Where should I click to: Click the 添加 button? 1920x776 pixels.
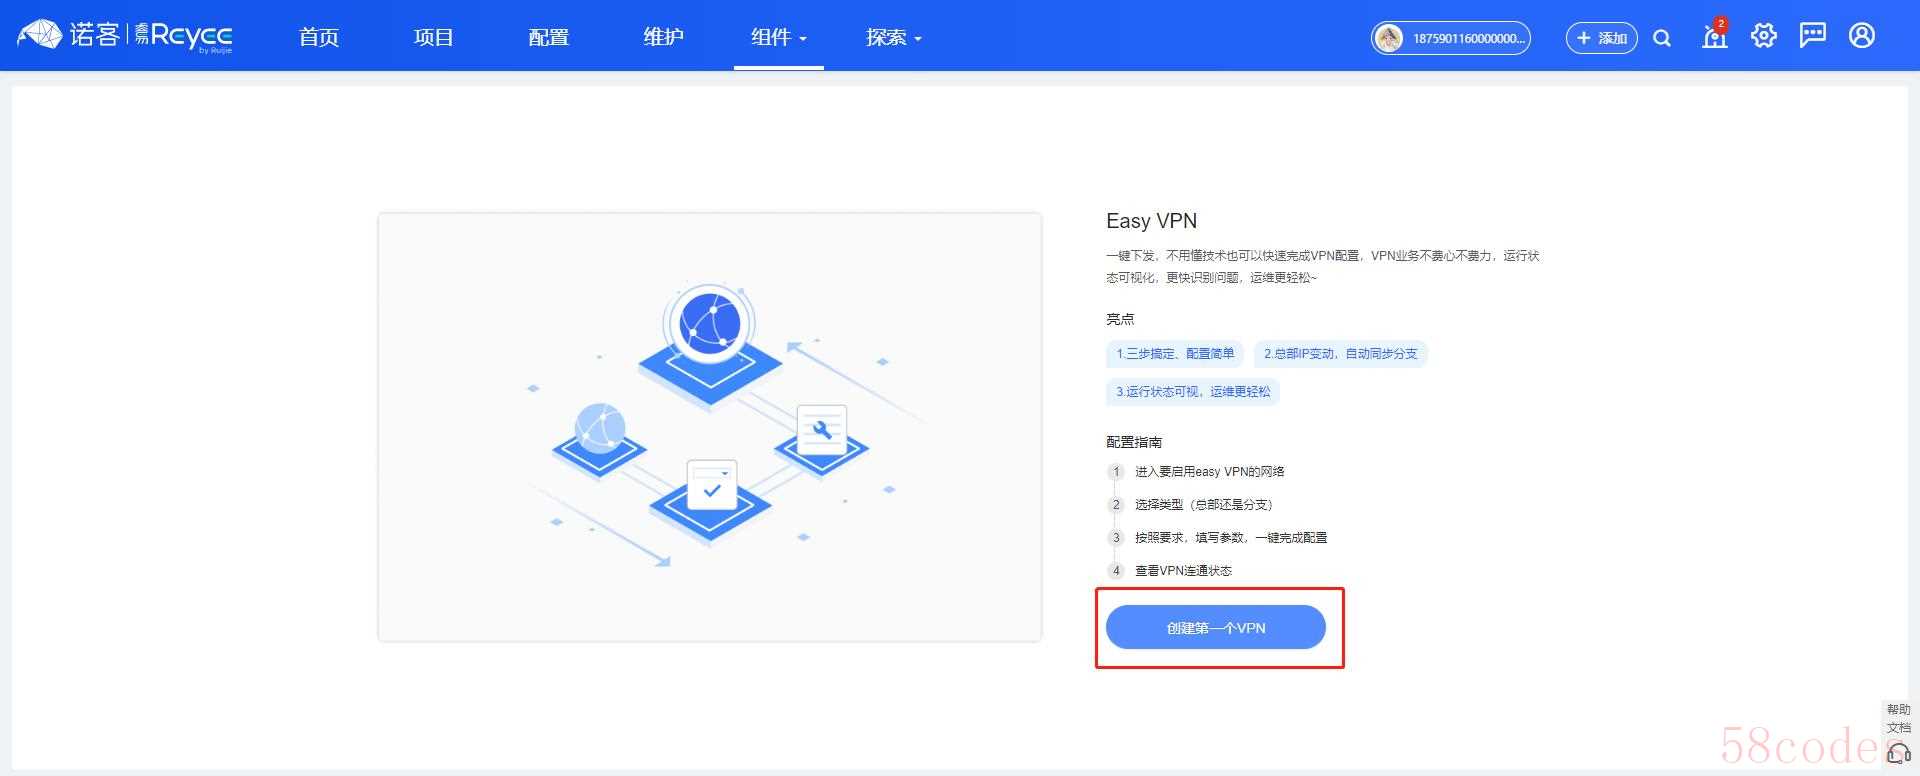tap(1601, 38)
